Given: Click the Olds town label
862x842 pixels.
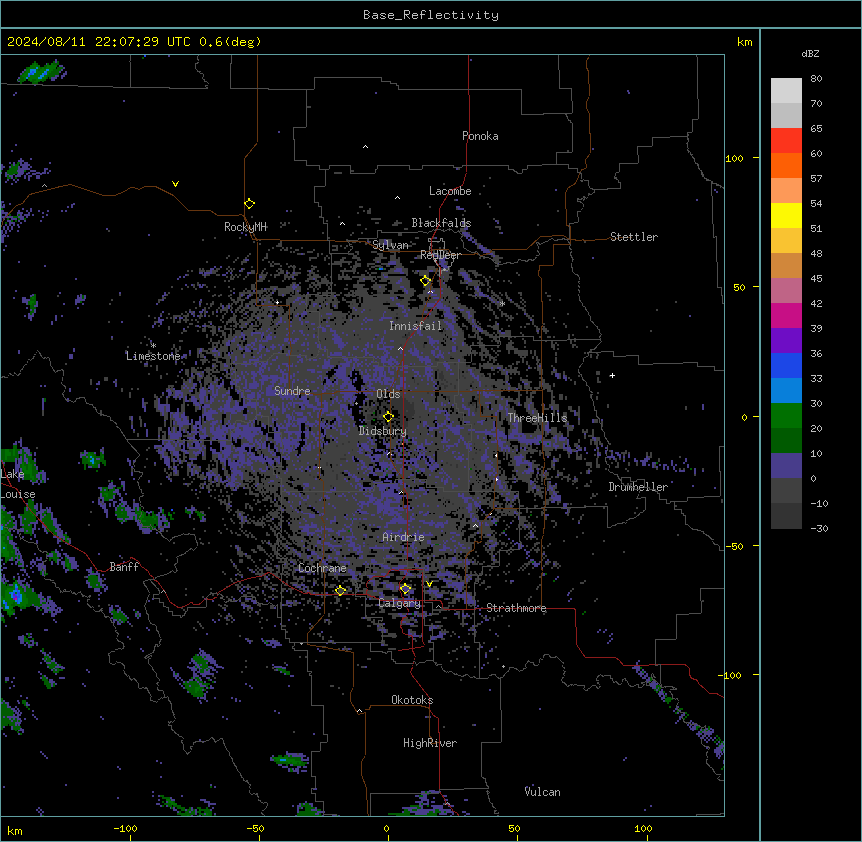Looking at the screenshot, I should coord(388,394).
